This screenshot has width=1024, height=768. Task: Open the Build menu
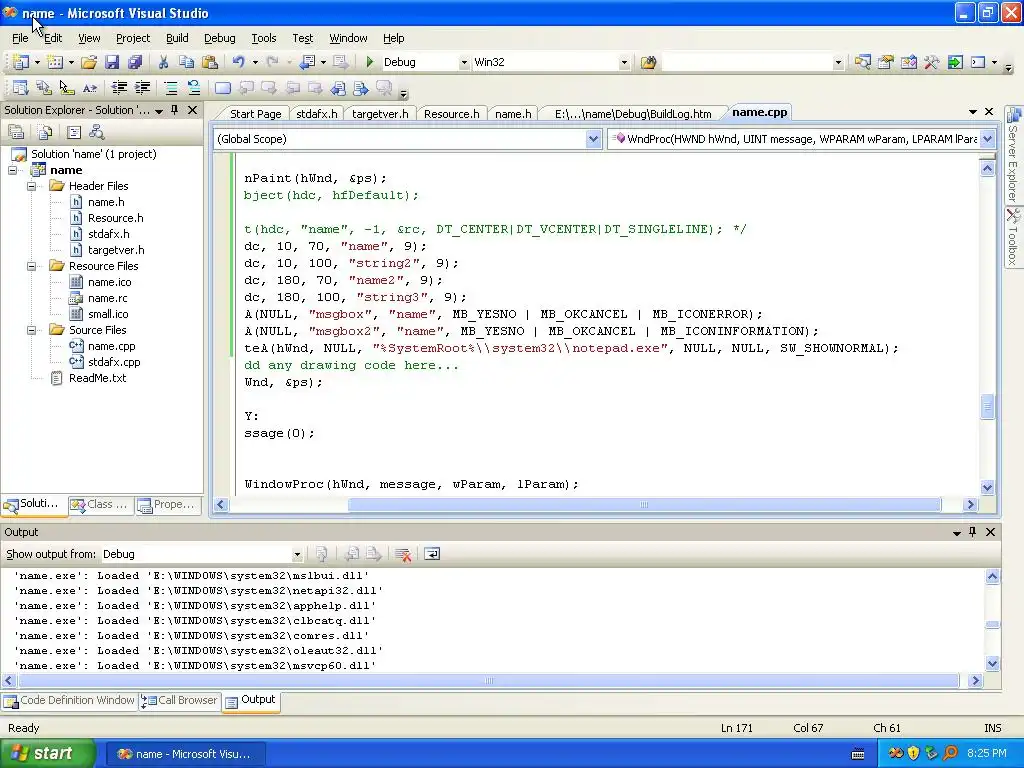pyautogui.click(x=177, y=39)
